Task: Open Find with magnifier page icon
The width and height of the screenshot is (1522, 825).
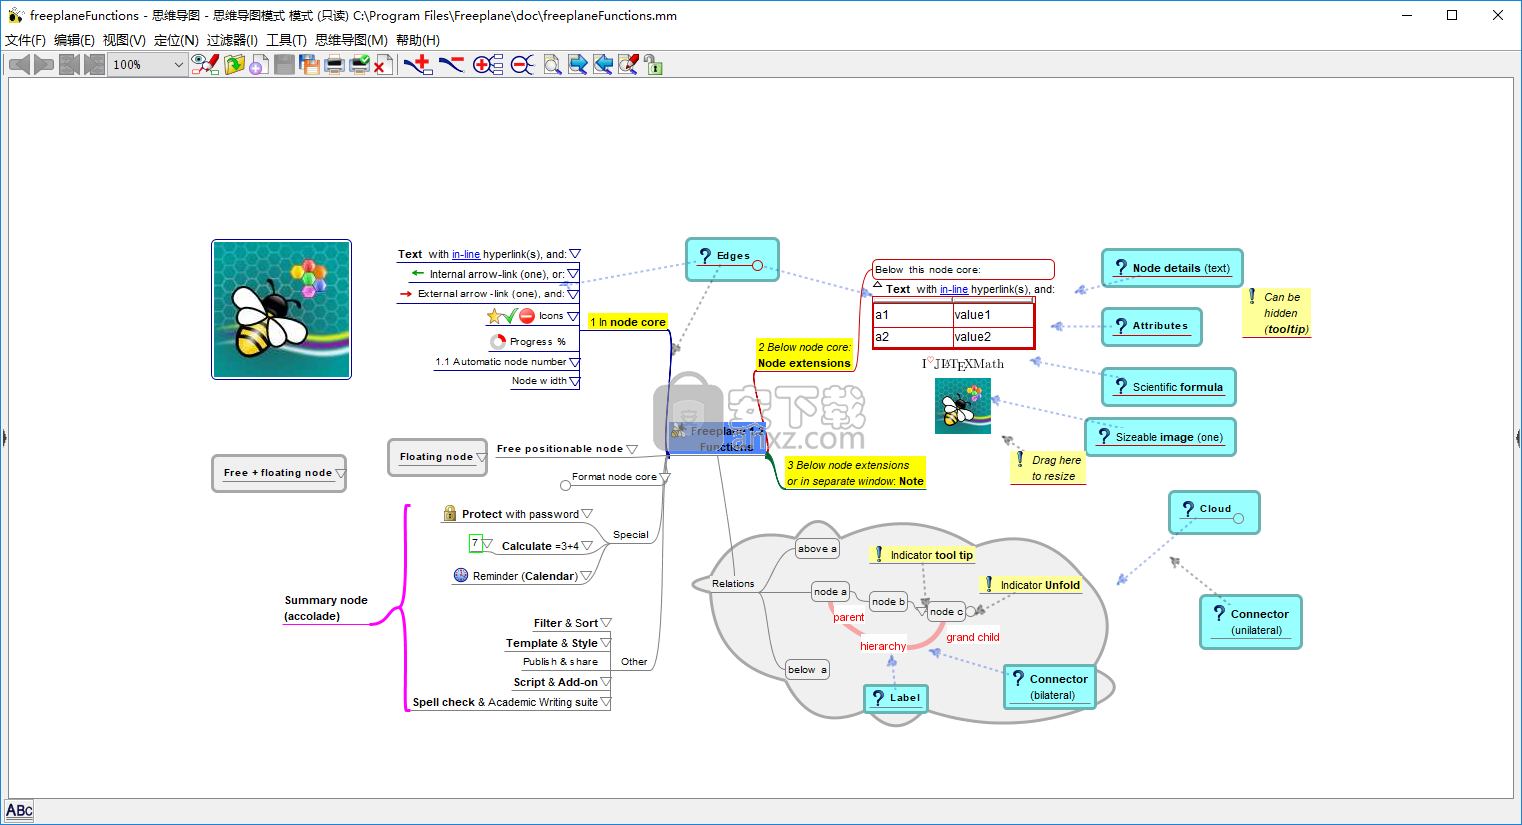Action: coord(552,65)
